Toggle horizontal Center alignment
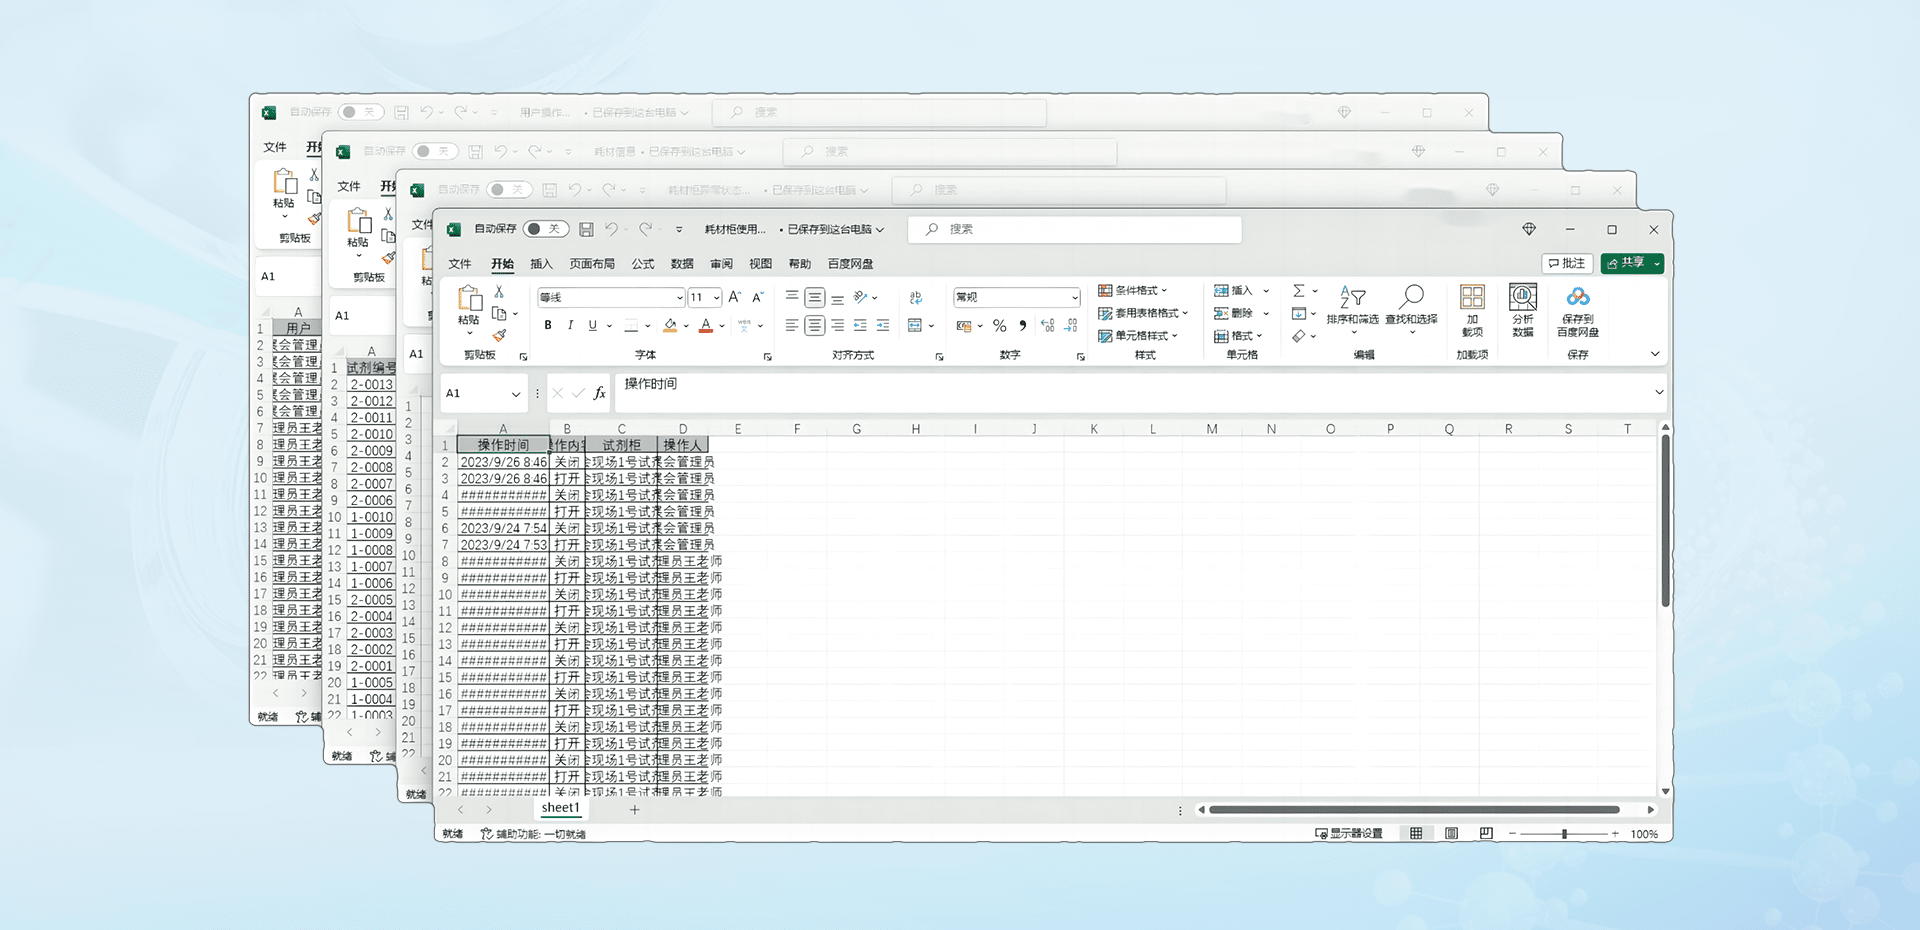1920x930 pixels. pyautogui.click(x=815, y=325)
